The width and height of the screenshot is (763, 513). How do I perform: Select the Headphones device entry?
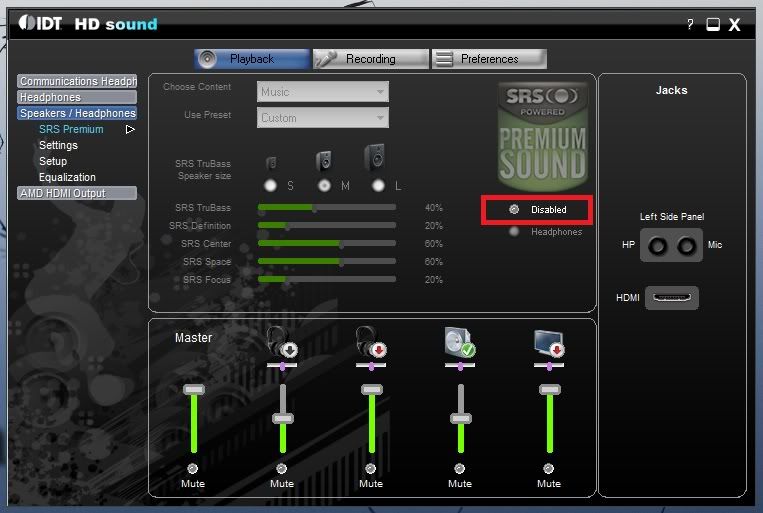[77, 97]
